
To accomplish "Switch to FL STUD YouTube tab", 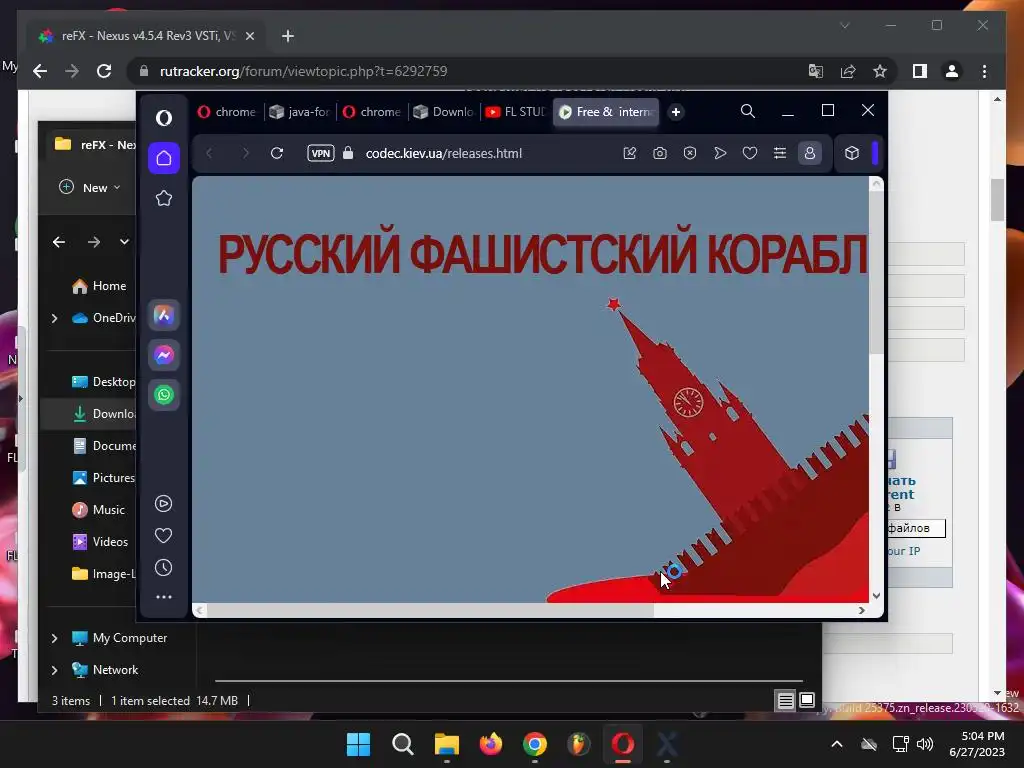I will pos(515,112).
